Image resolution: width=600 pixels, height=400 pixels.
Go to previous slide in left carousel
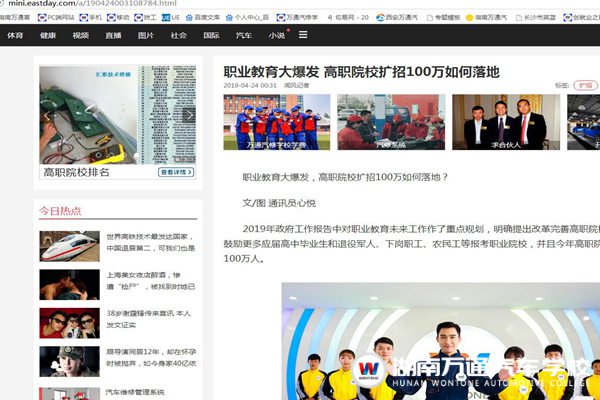47,115
